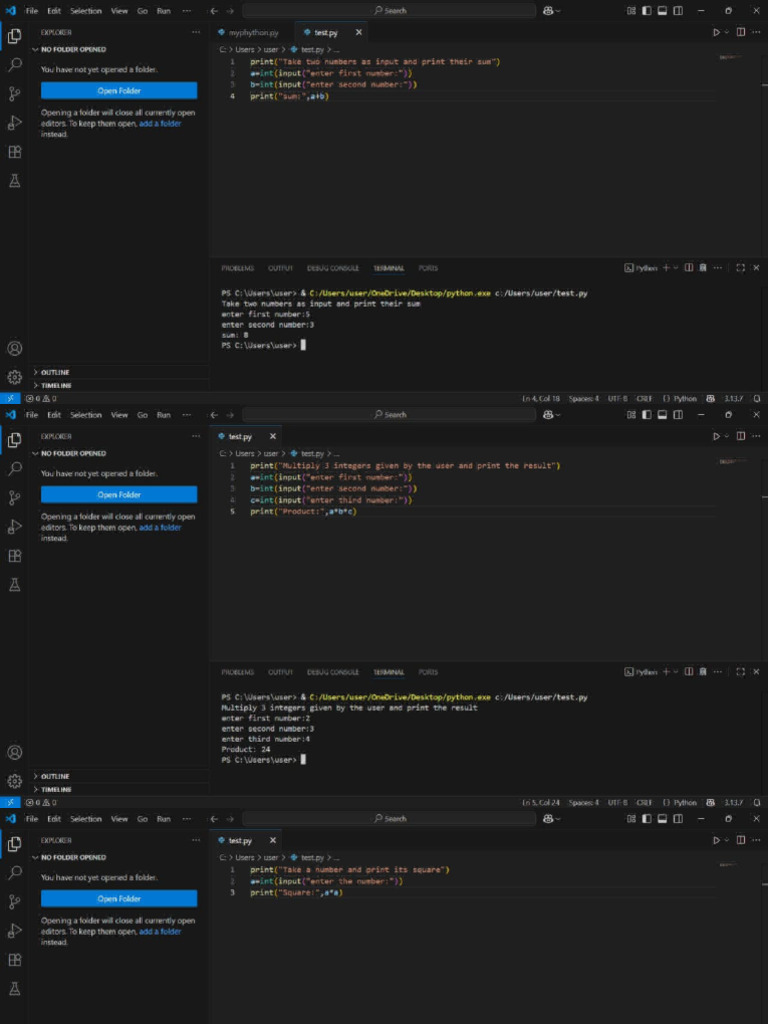Follow 'add a folder' link in multiply-program window

point(160,528)
